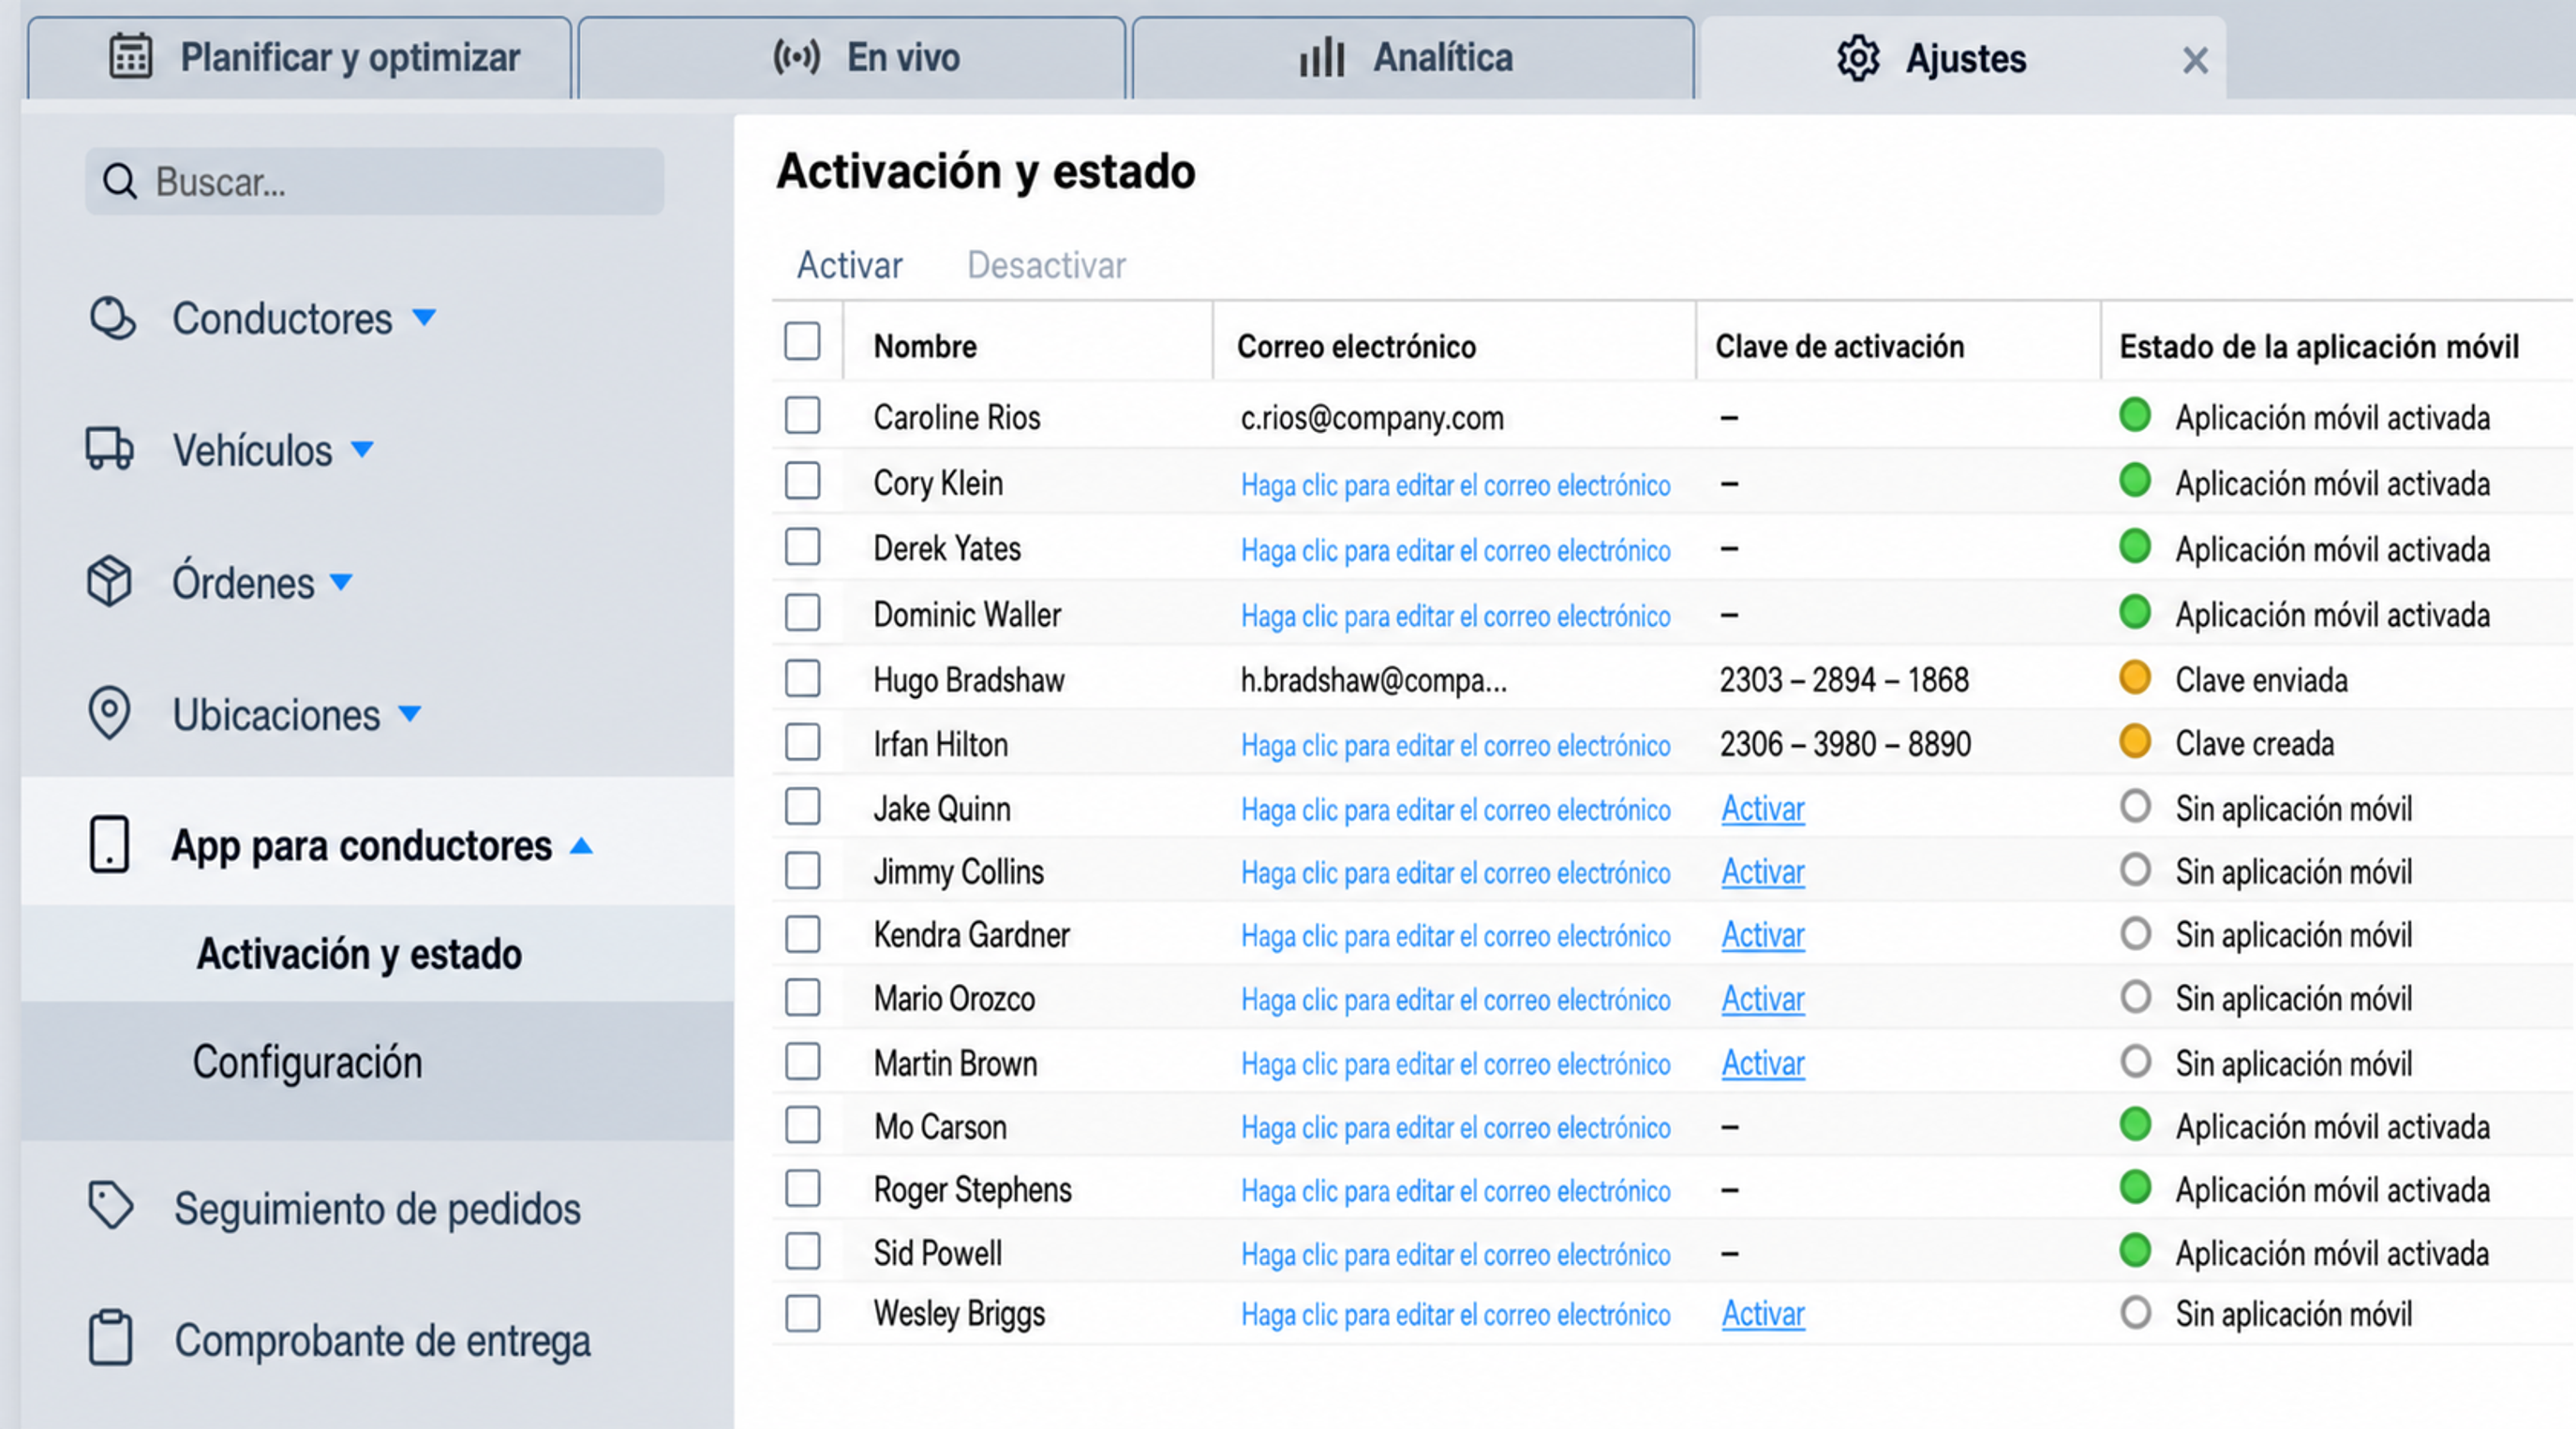Expand Conductores dropdown arrow
Screen dimensions: 2576x1429
pos(424,318)
